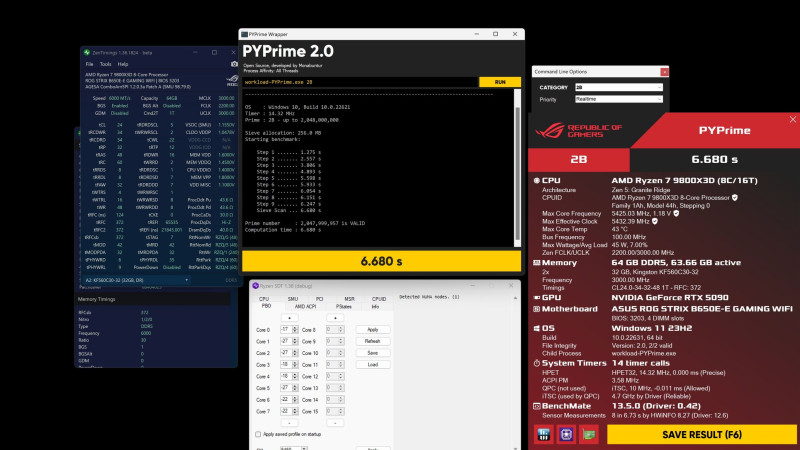
Task: Click the ZenTimings screenshot camera icon
Action: click(x=234, y=64)
